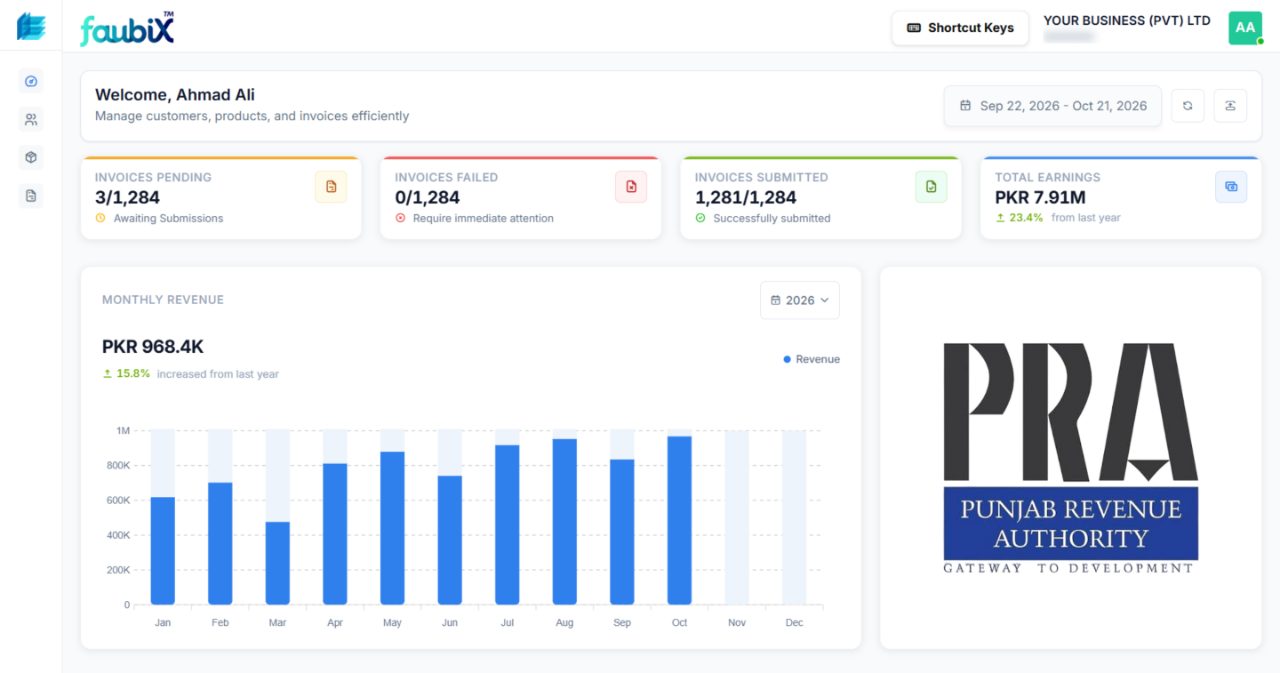
Task: Click the Mar revenue bar
Action: [x=277, y=563]
